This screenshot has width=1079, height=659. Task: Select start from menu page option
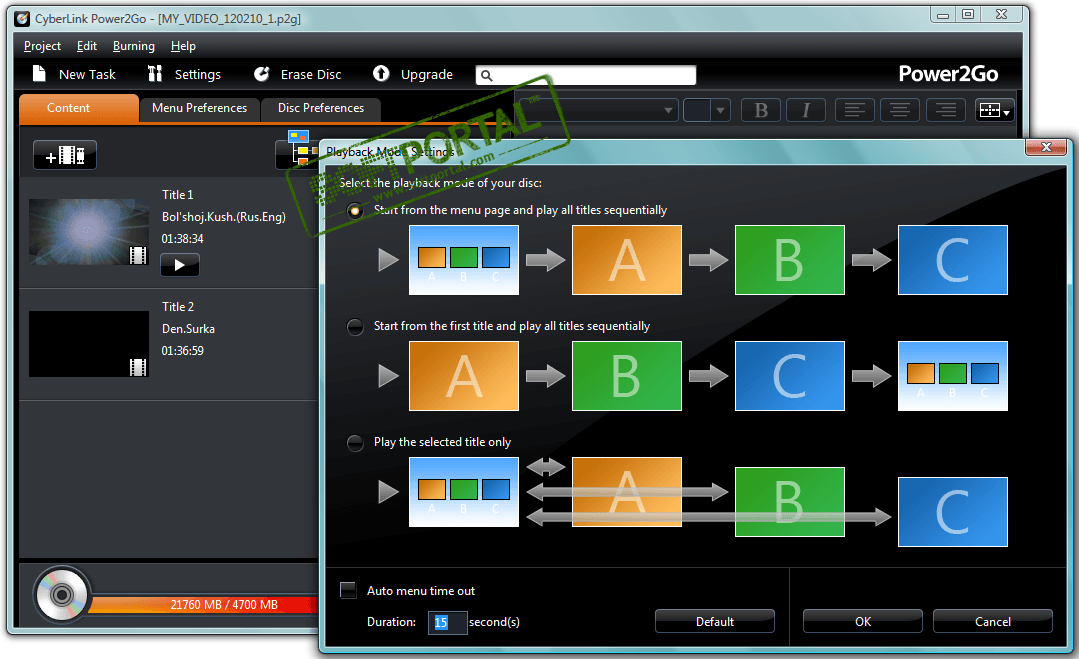click(x=355, y=210)
